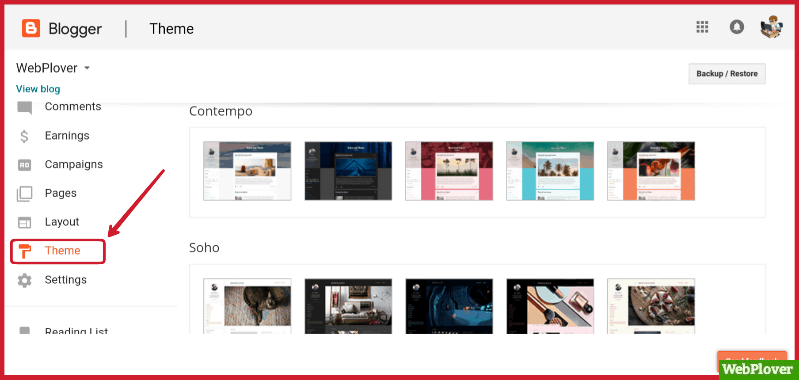Open the Settings menu item

coord(66,280)
